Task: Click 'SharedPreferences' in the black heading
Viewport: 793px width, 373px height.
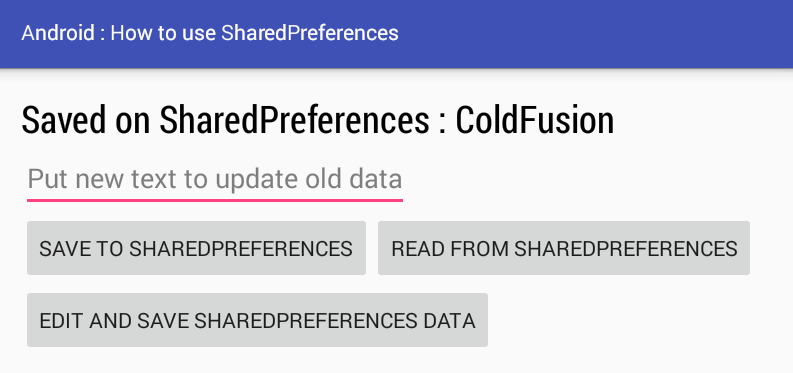Action: pos(294,120)
